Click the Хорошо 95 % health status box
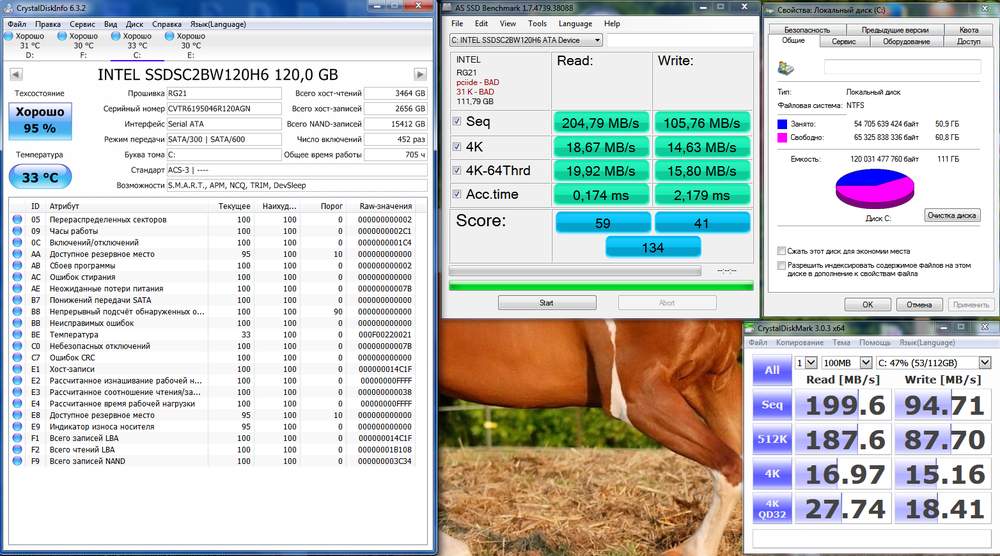Screen dimensions: 1000x556 [x=40, y=120]
